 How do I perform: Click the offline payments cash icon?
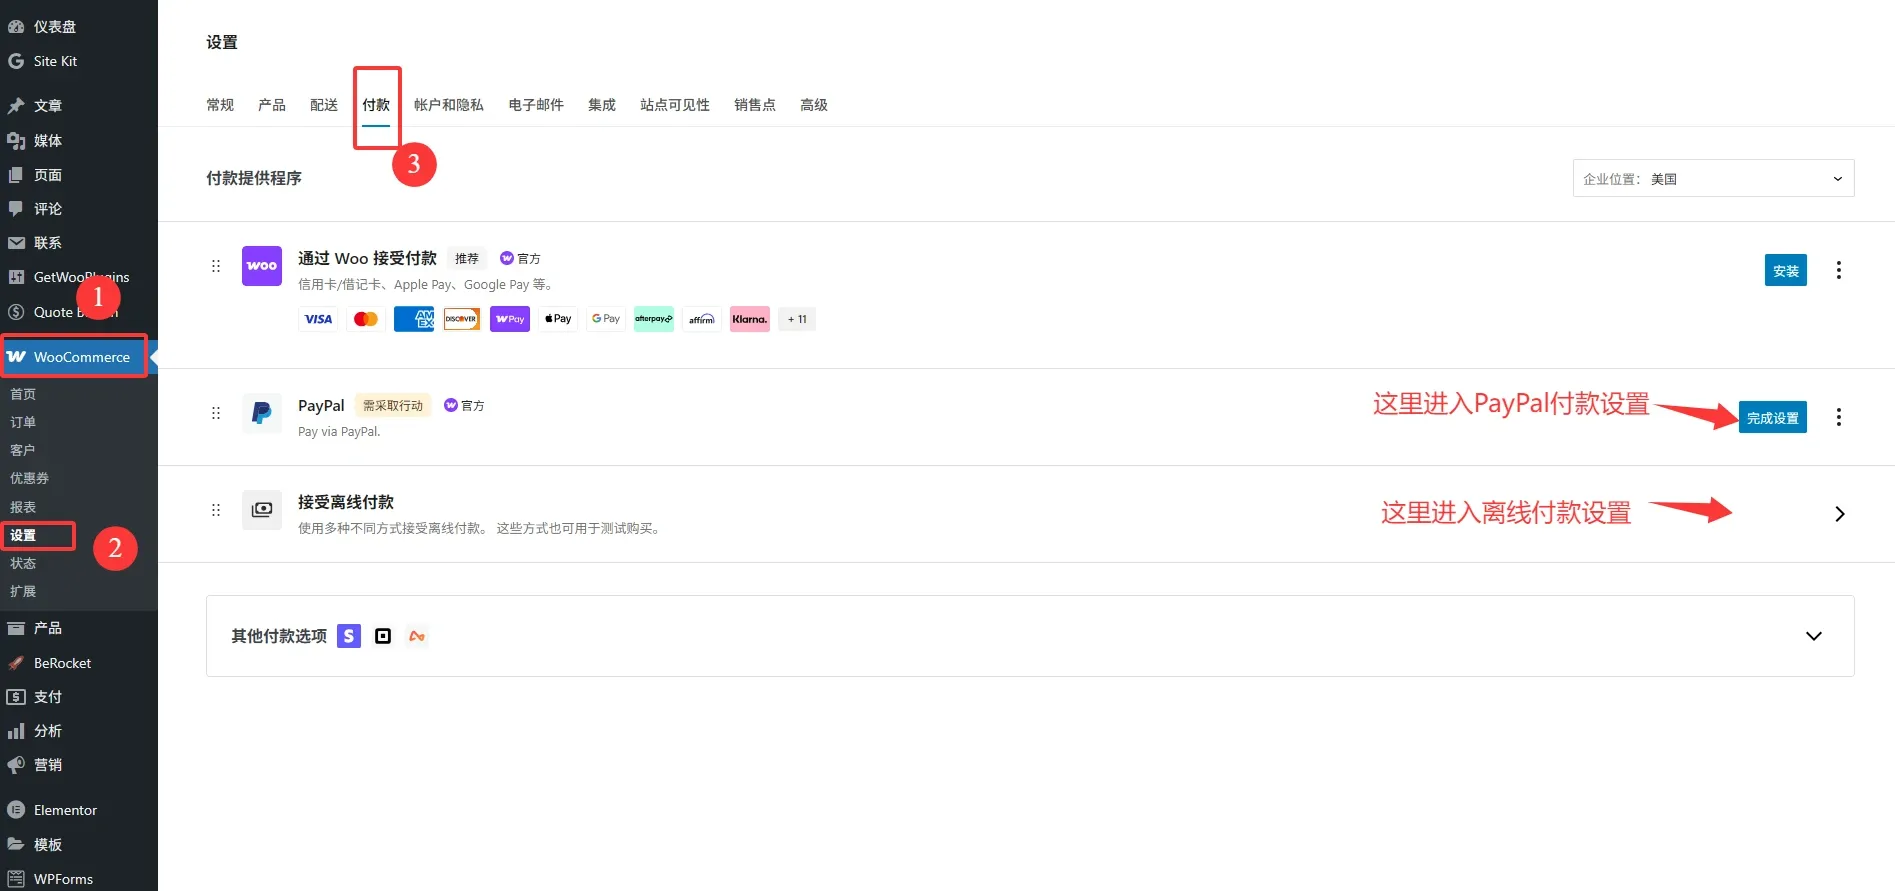pyautogui.click(x=262, y=510)
